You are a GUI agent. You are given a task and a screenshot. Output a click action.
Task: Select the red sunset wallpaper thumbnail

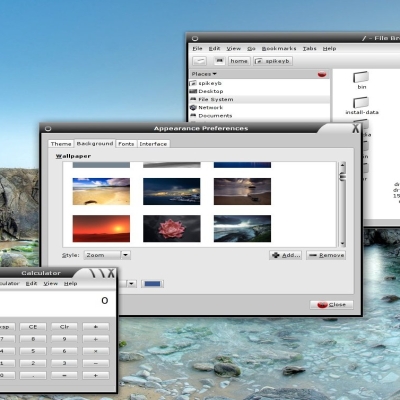101,229
